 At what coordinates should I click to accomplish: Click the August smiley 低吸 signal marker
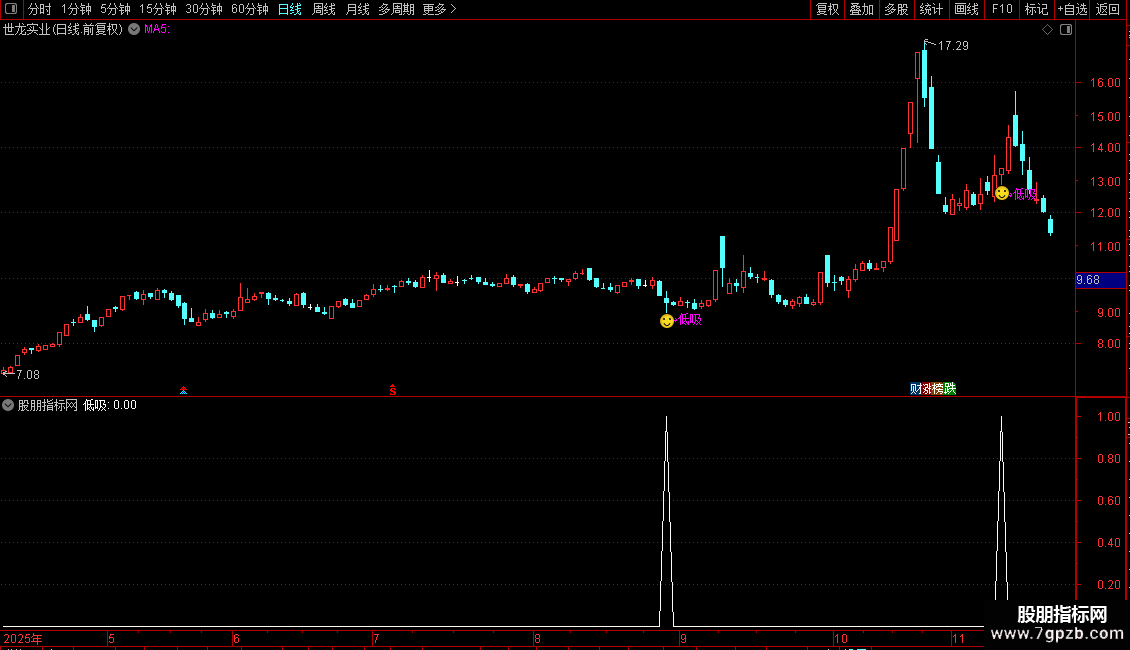point(667,321)
